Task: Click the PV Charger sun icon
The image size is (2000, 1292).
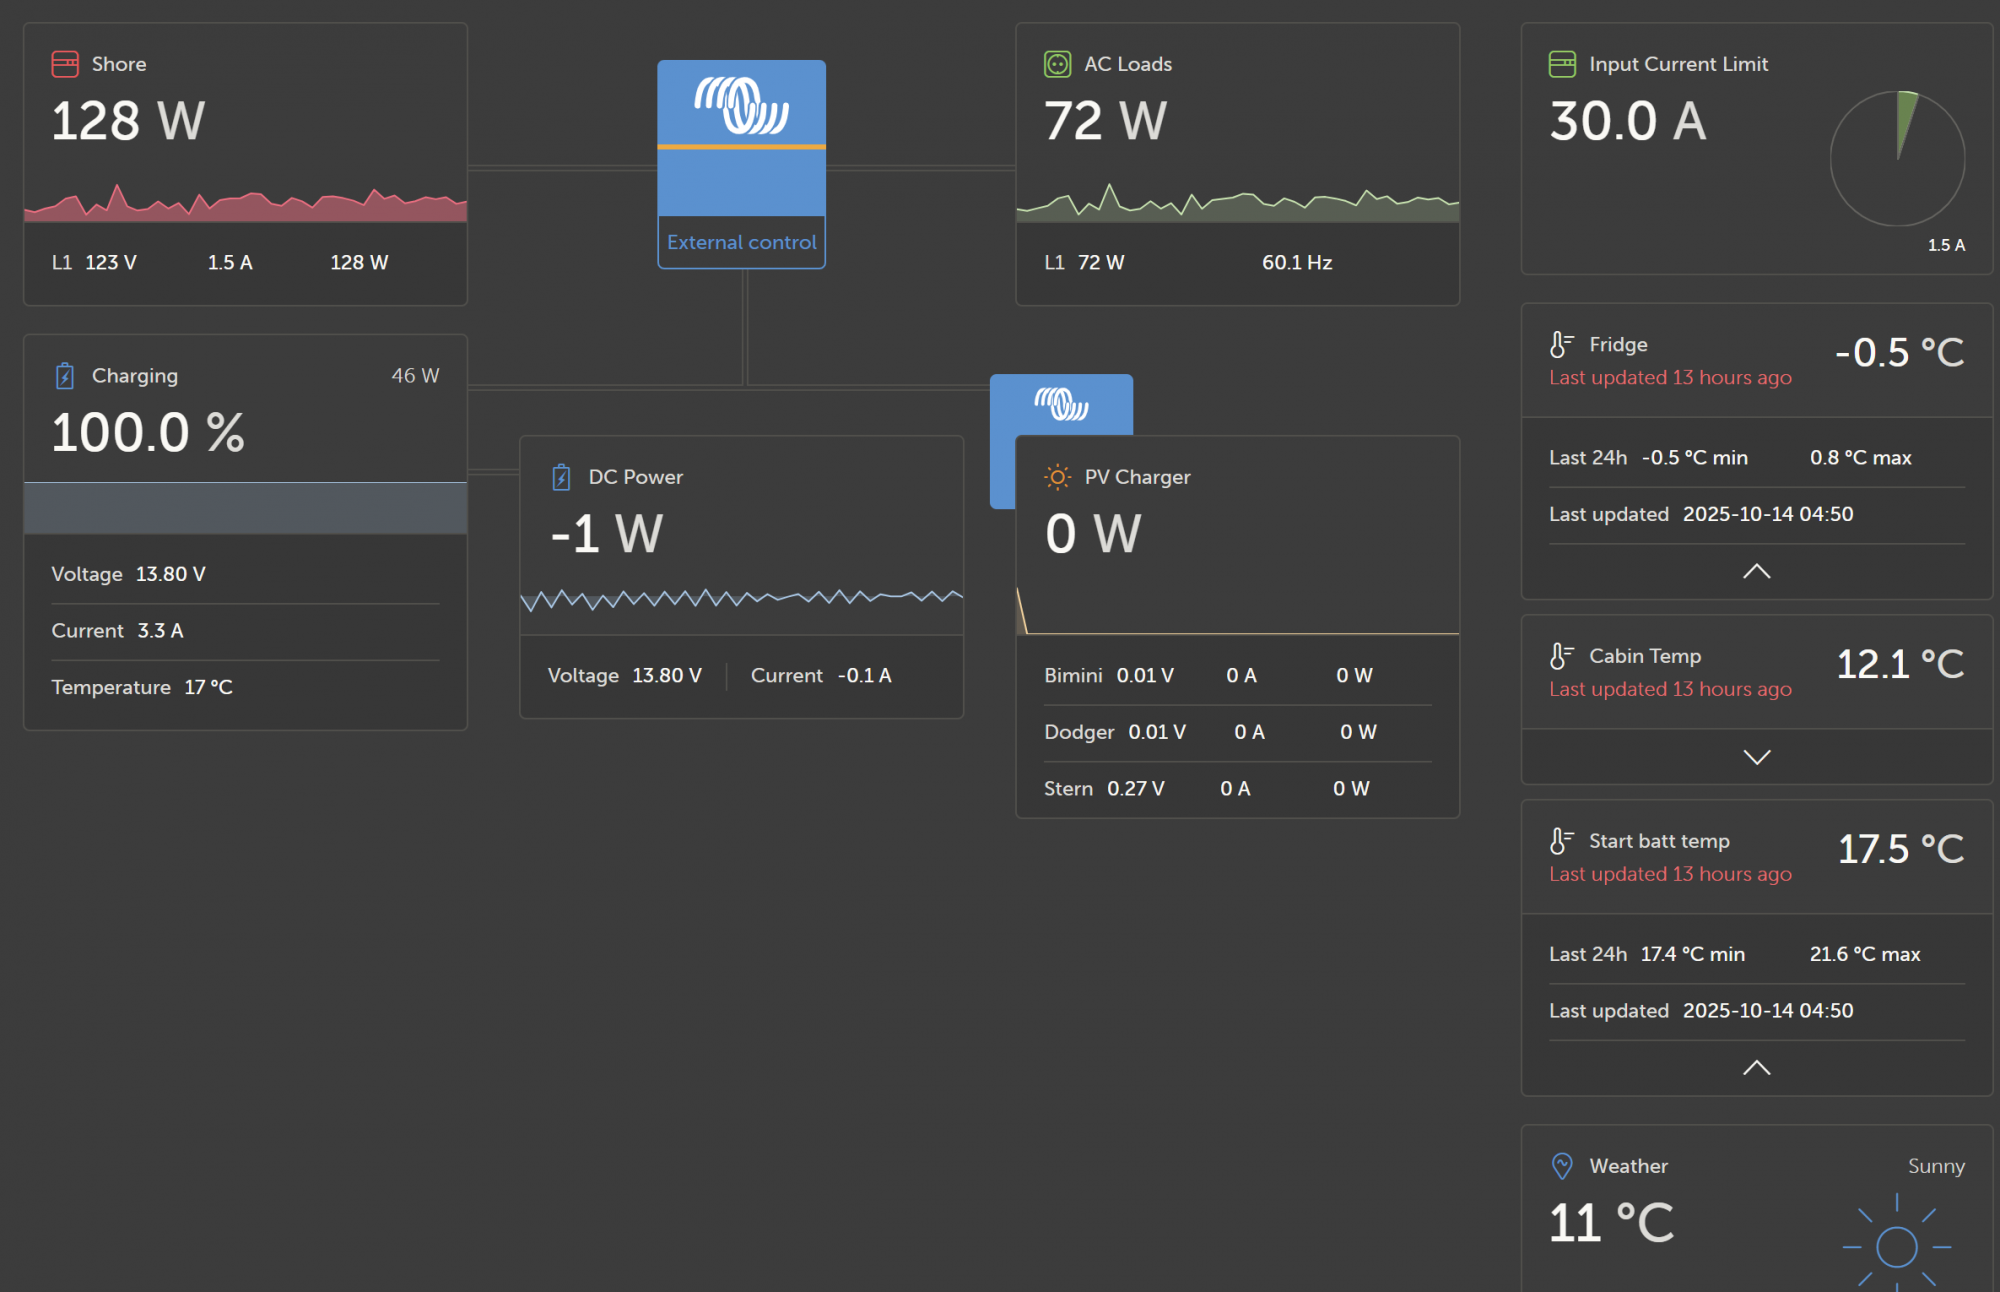Action: pyautogui.click(x=1057, y=477)
